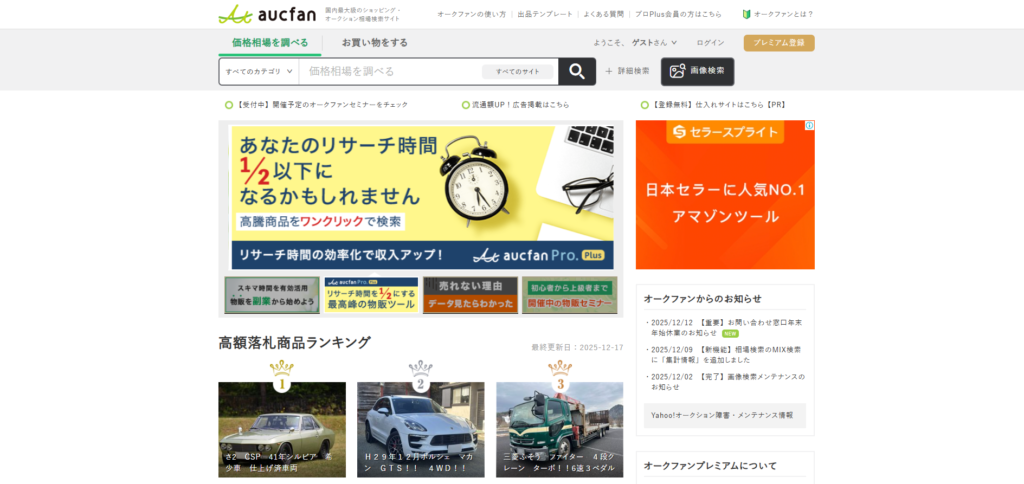Viewport: 1024px width, 484px height.
Task: Click the plus icon for advanced search
Action: coord(608,71)
